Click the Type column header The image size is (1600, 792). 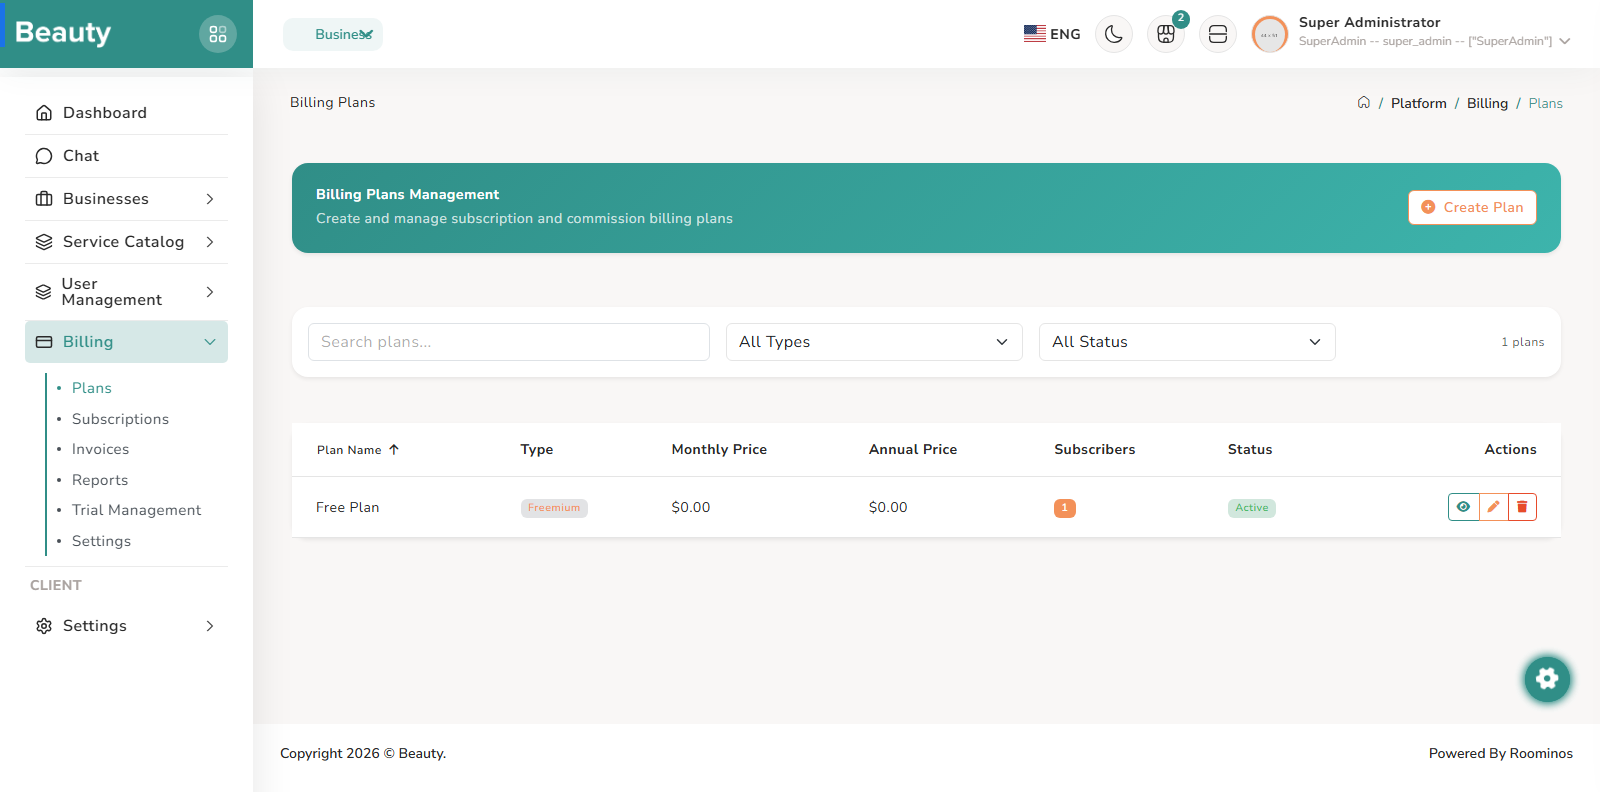coord(537,450)
